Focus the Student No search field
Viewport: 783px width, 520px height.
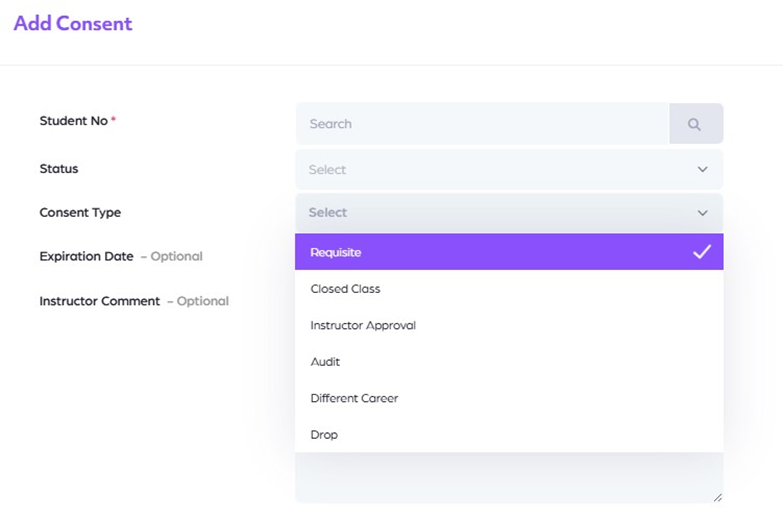click(482, 124)
